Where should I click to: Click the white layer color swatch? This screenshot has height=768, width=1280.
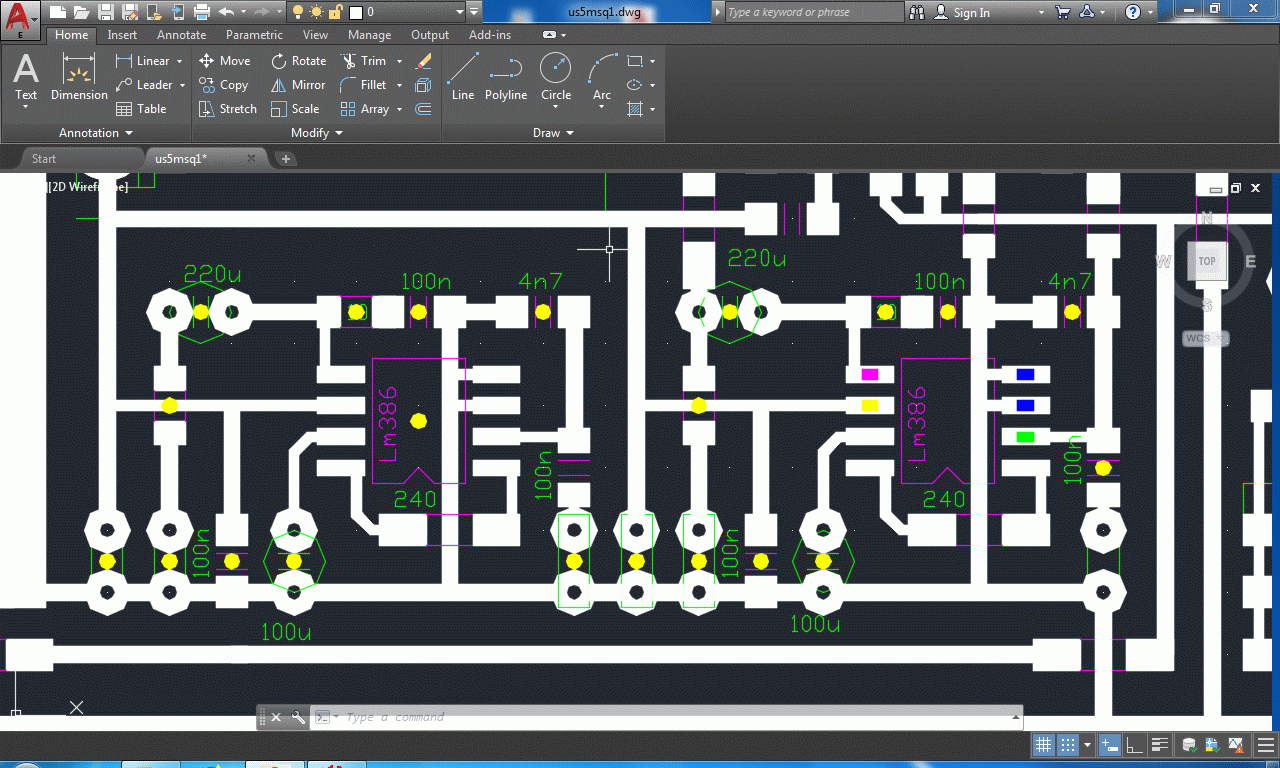(355, 12)
